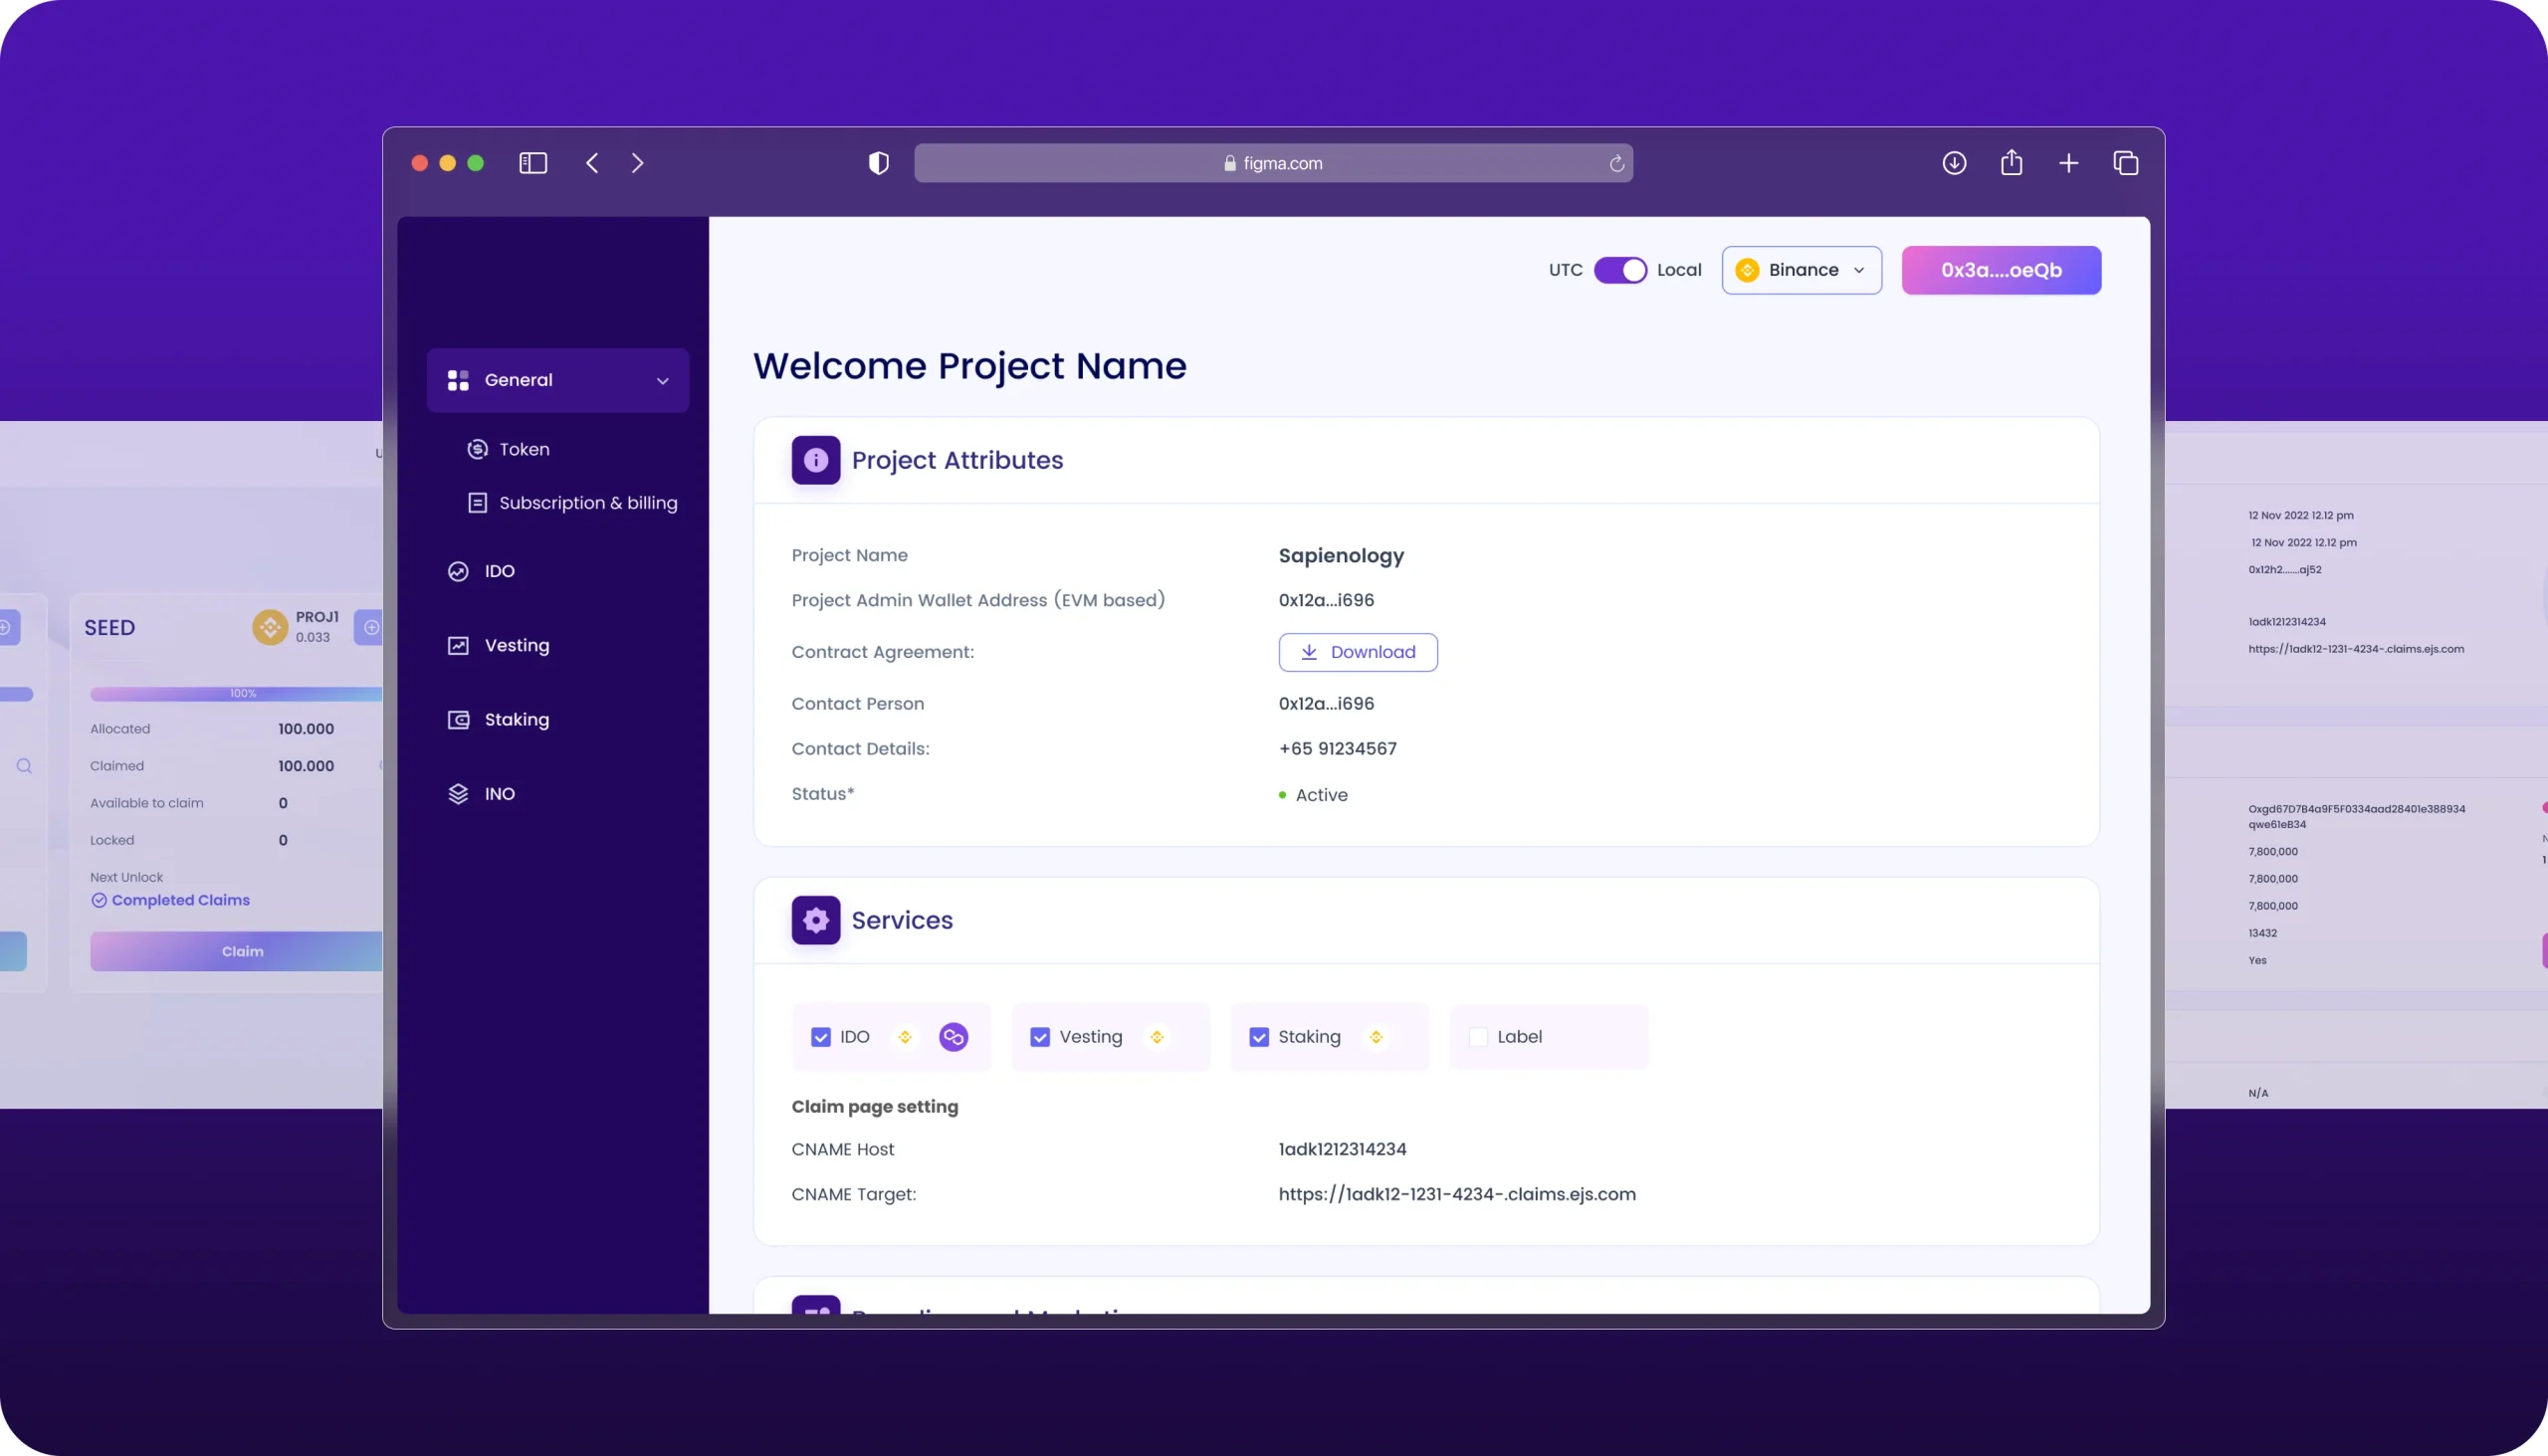Click the purple chain icon beside IDO
The width and height of the screenshot is (2548, 1456).
pos(953,1037)
